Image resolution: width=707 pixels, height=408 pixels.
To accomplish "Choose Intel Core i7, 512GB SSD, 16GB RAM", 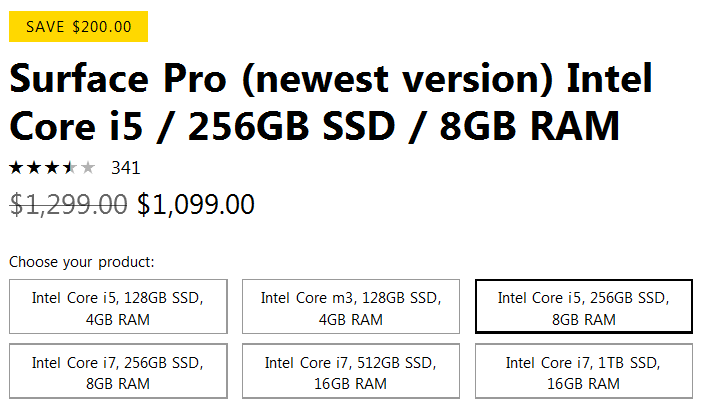I will point(350,372).
